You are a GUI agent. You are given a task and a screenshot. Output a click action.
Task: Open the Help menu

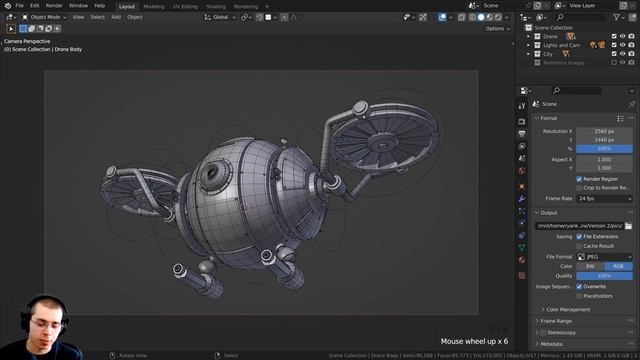(x=100, y=6)
